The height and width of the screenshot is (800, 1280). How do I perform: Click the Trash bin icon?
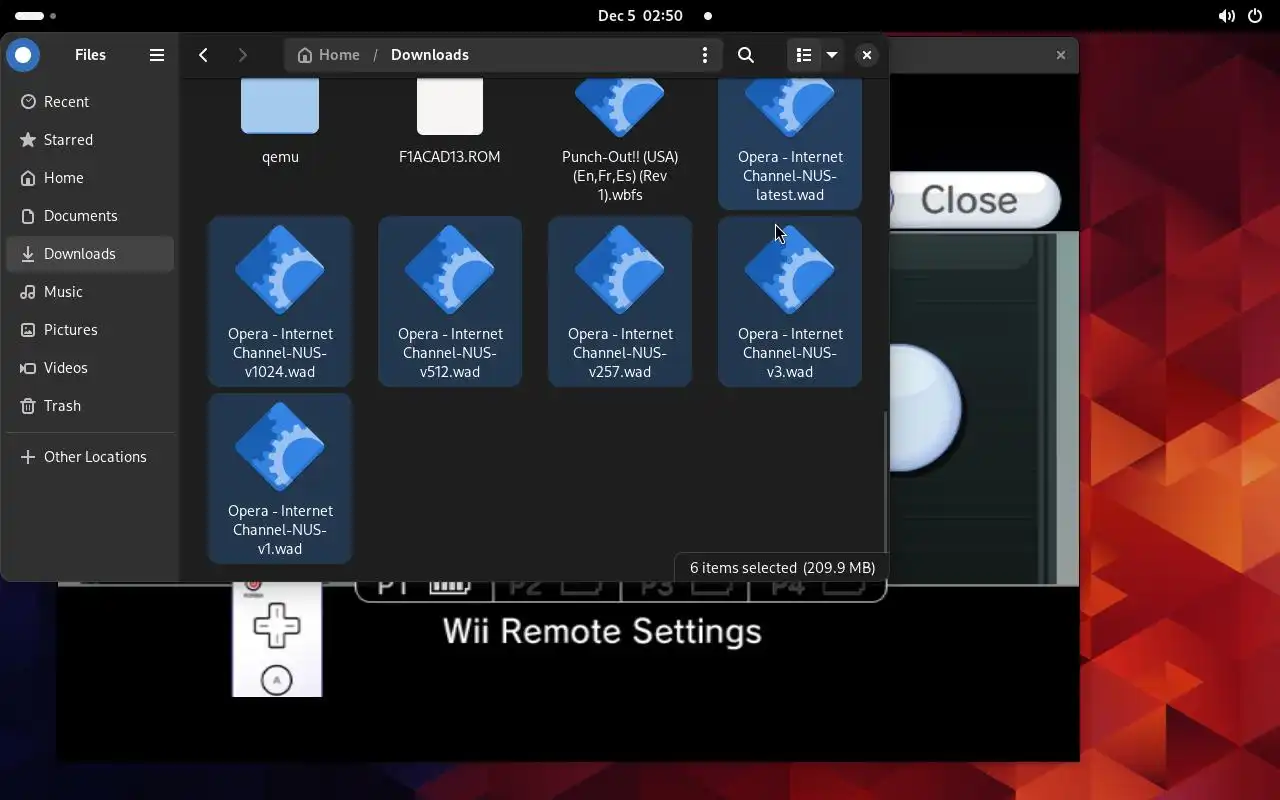(x=28, y=406)
